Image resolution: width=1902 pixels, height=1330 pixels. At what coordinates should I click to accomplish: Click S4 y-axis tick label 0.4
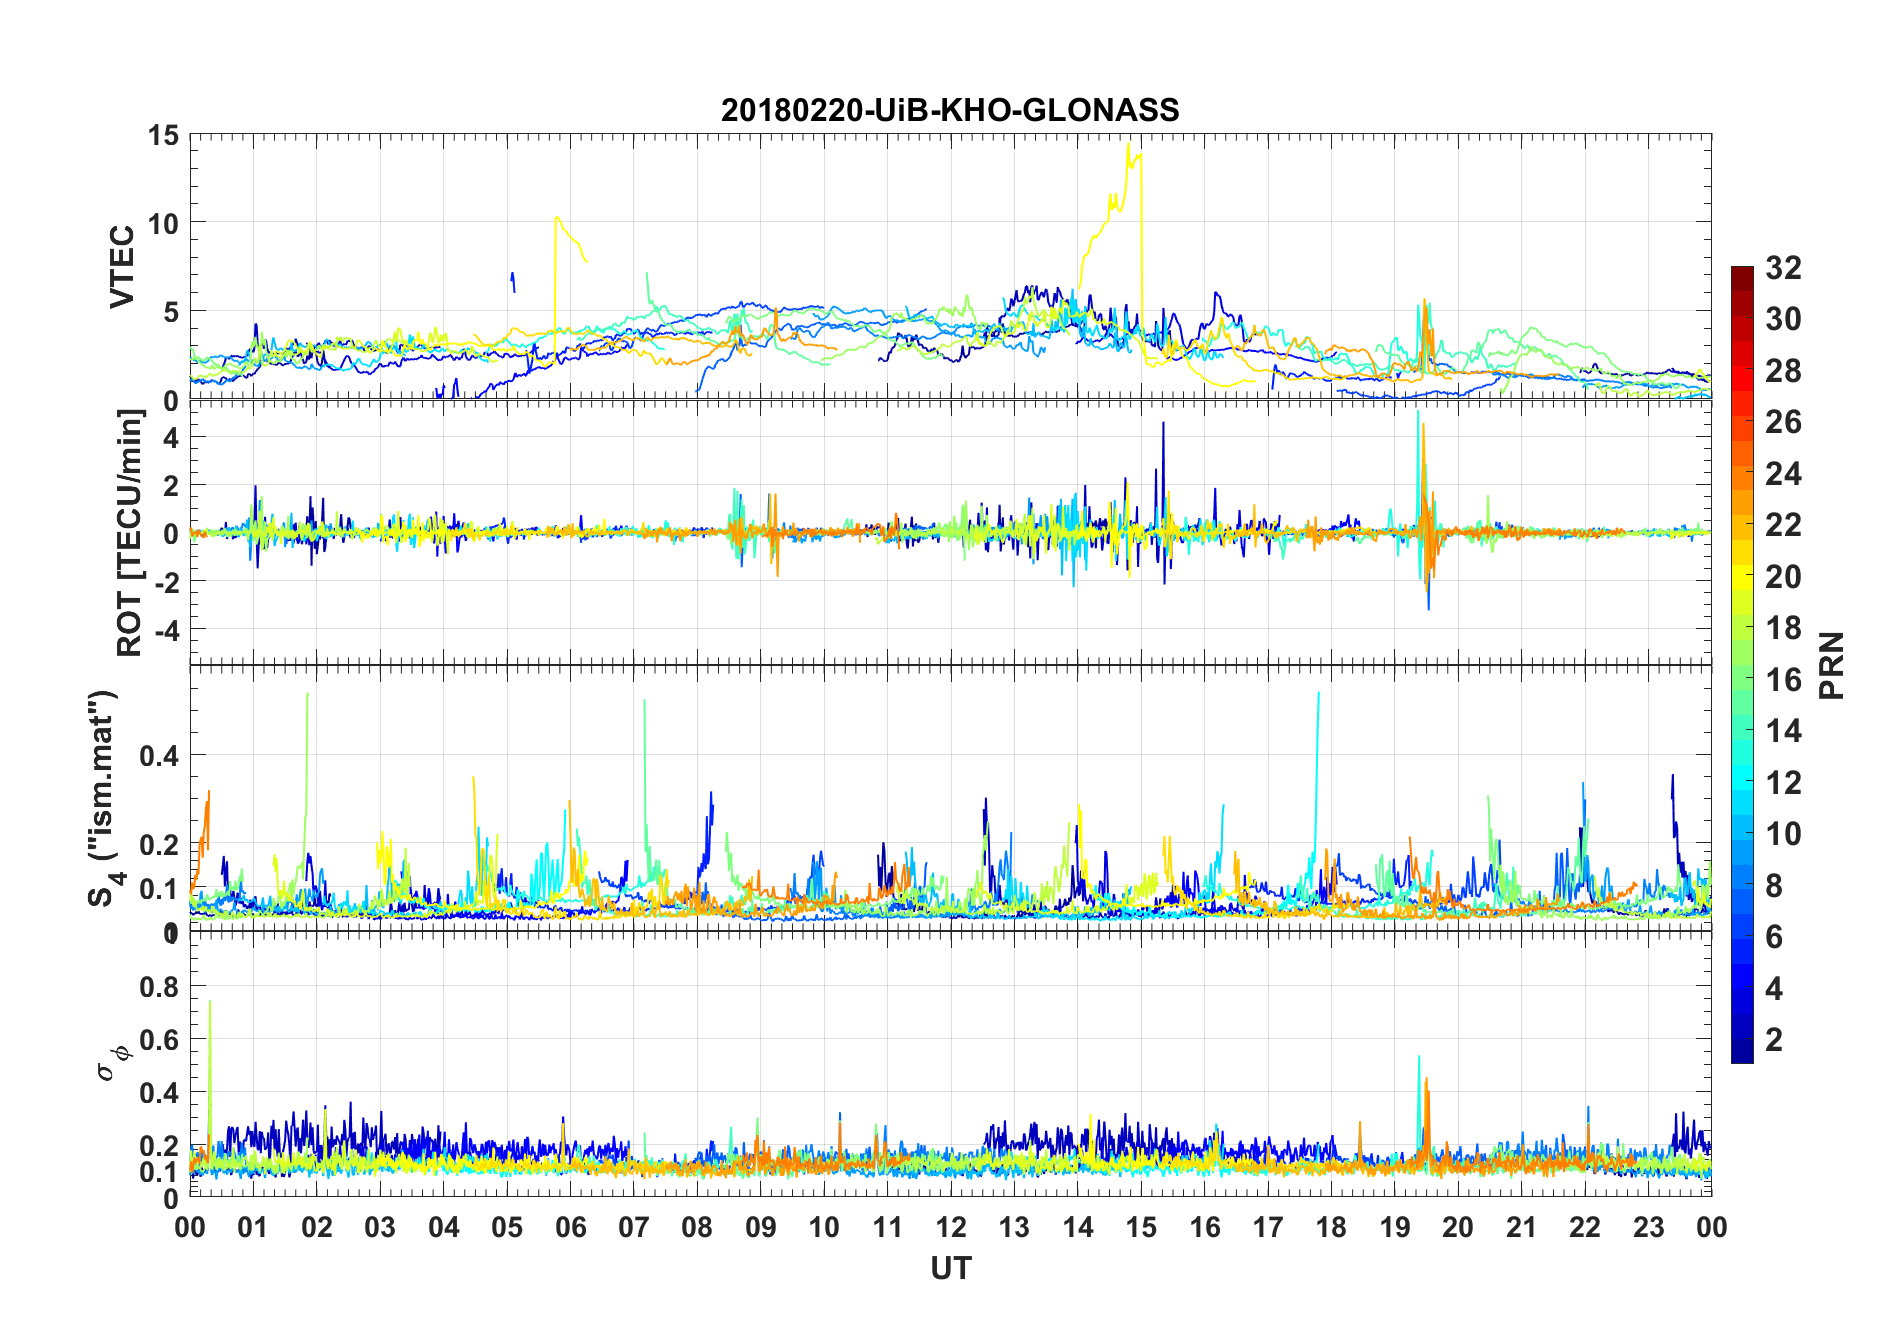click(x=160, y=756)
